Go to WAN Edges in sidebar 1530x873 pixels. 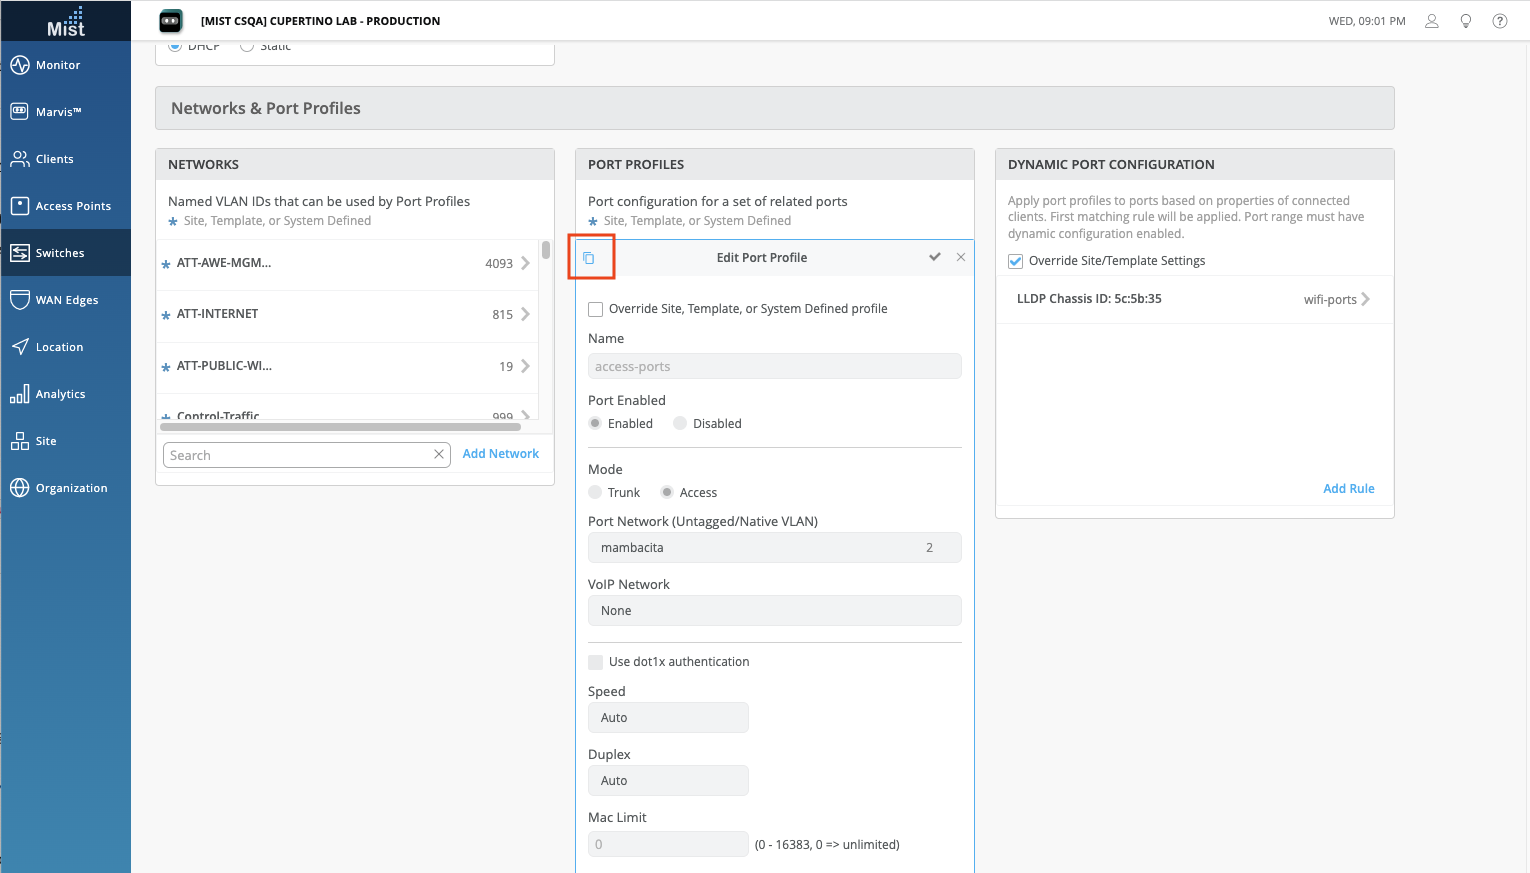click(x=66, y=300)
